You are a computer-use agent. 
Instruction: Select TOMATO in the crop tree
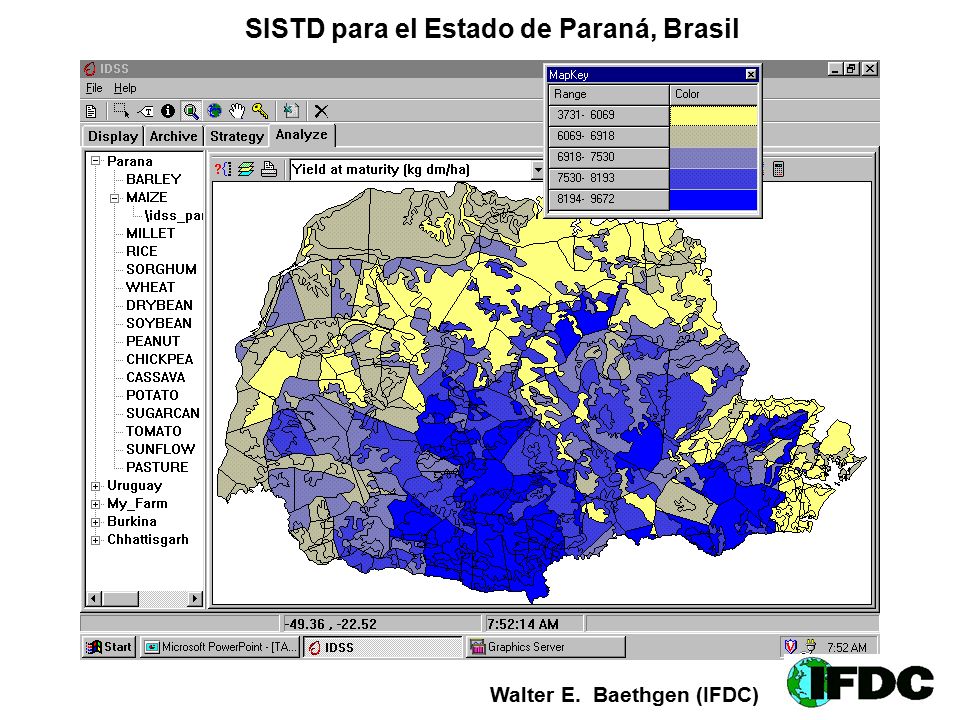[x=153, y=431]
